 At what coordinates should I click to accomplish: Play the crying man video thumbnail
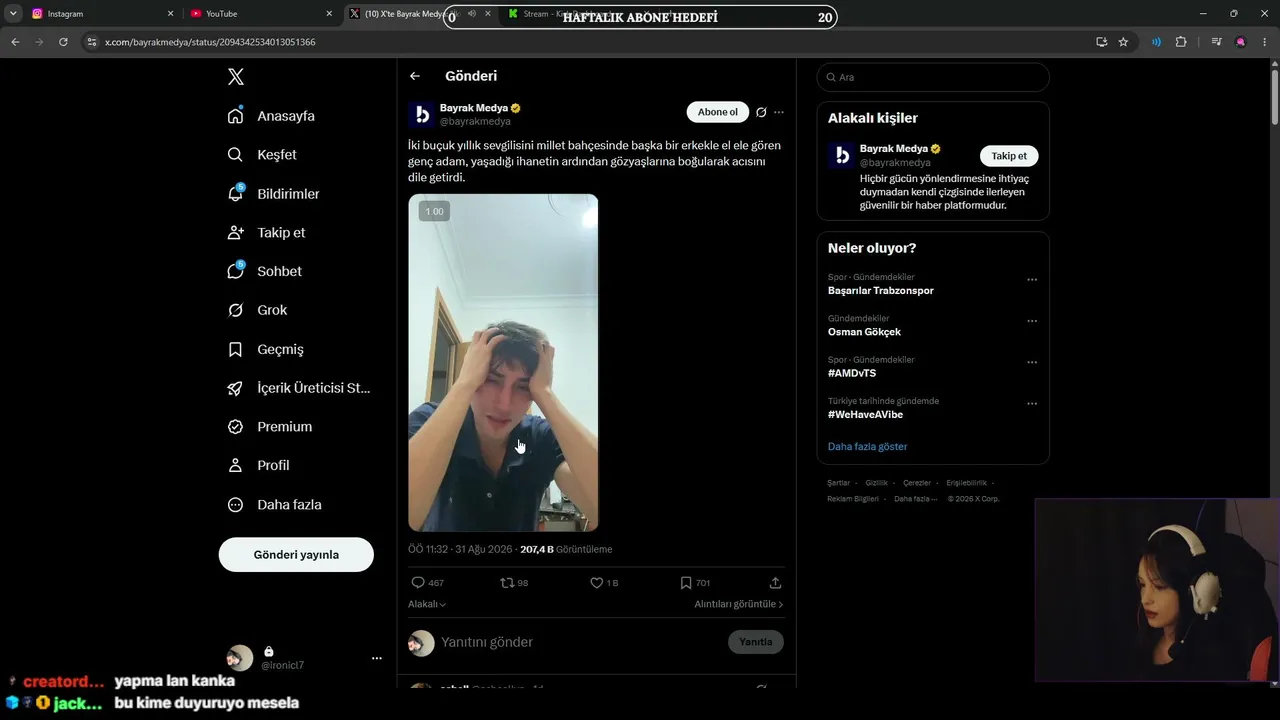click(503, 362)
